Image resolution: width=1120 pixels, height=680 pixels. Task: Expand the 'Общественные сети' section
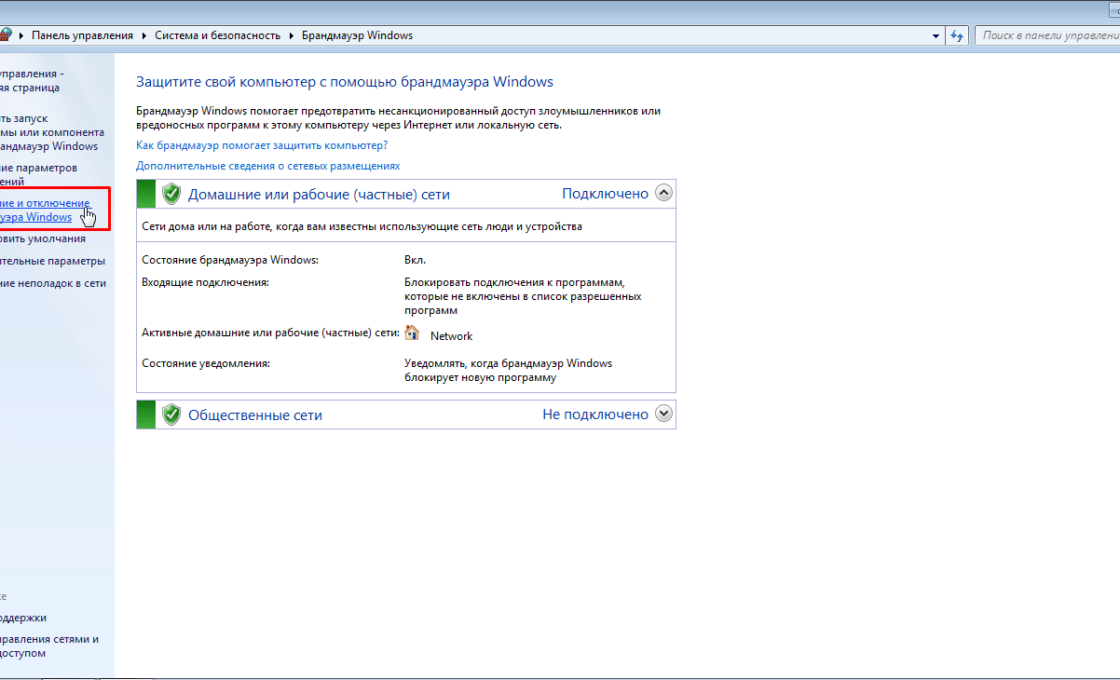coord(664,414)
